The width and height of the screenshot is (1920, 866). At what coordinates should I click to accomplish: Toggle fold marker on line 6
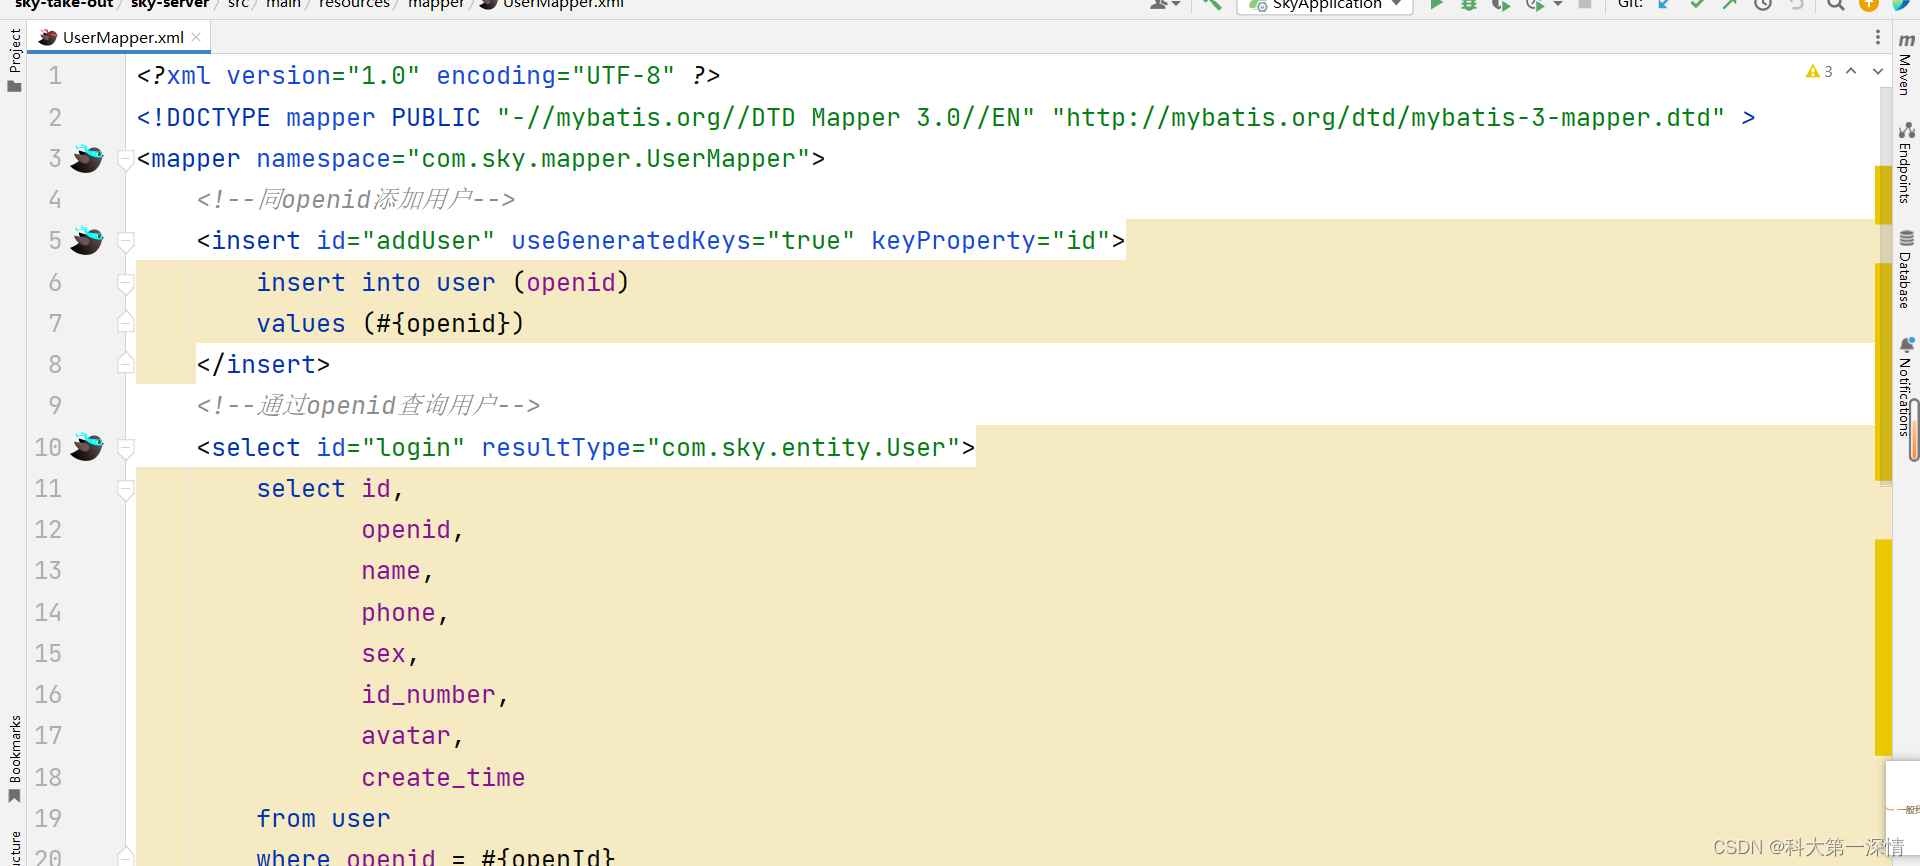click(126, 283)
